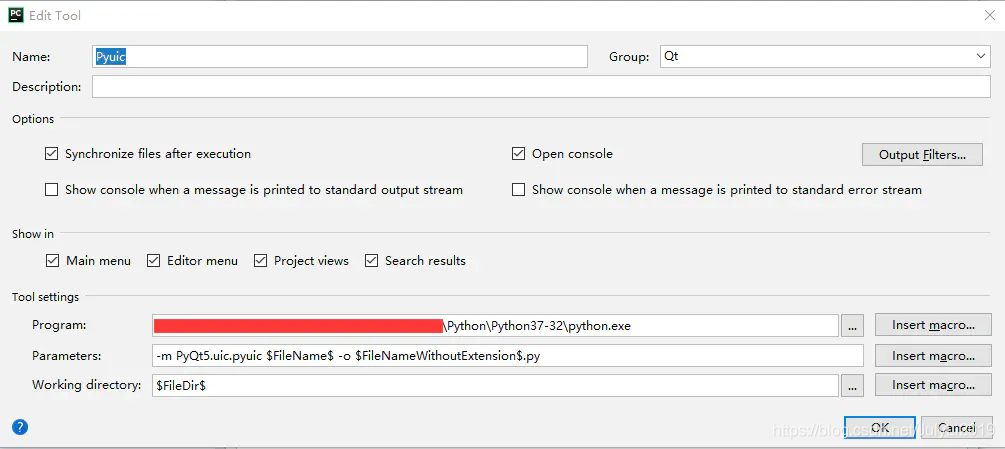Toggle the Main menu checkbox
Viewport: 1005px width, 449px height.
pos(53,261)
